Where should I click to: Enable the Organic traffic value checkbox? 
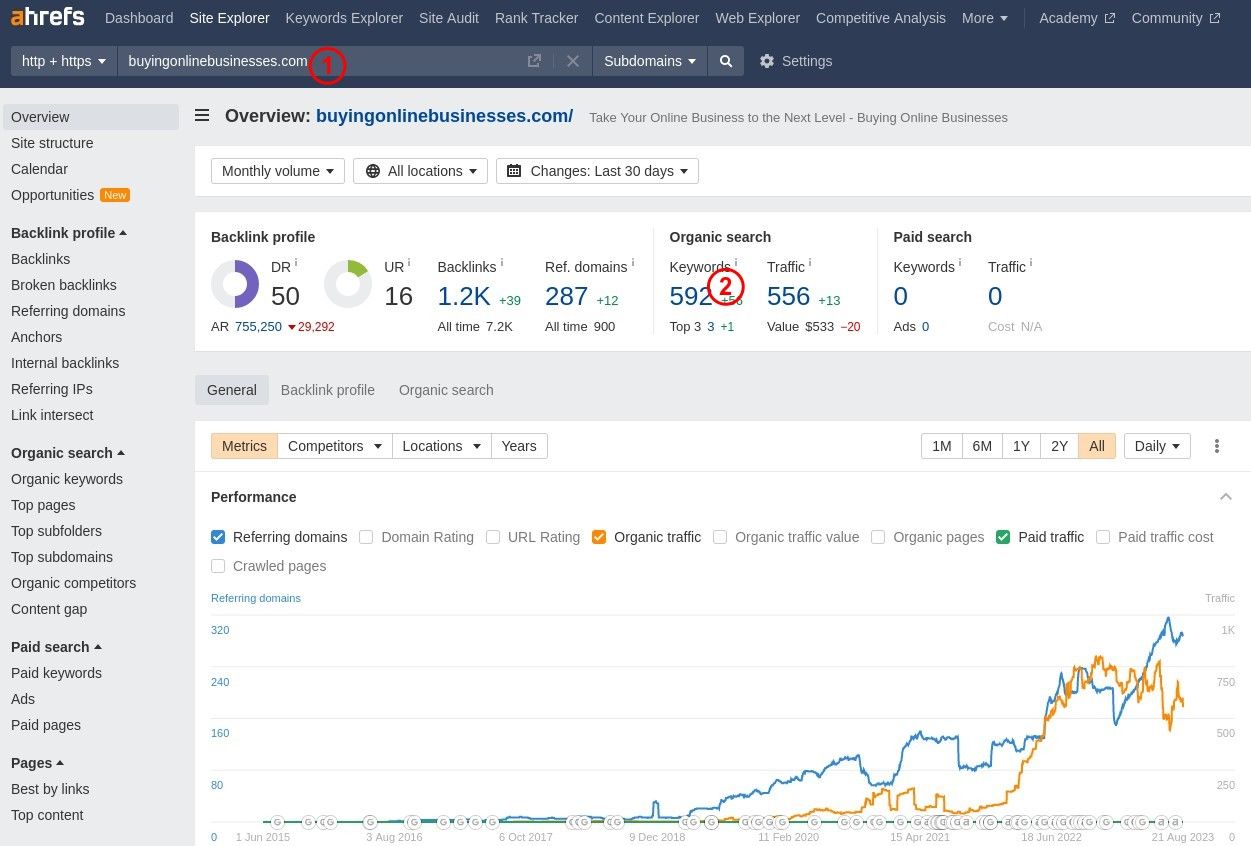[x=720, y=537]
